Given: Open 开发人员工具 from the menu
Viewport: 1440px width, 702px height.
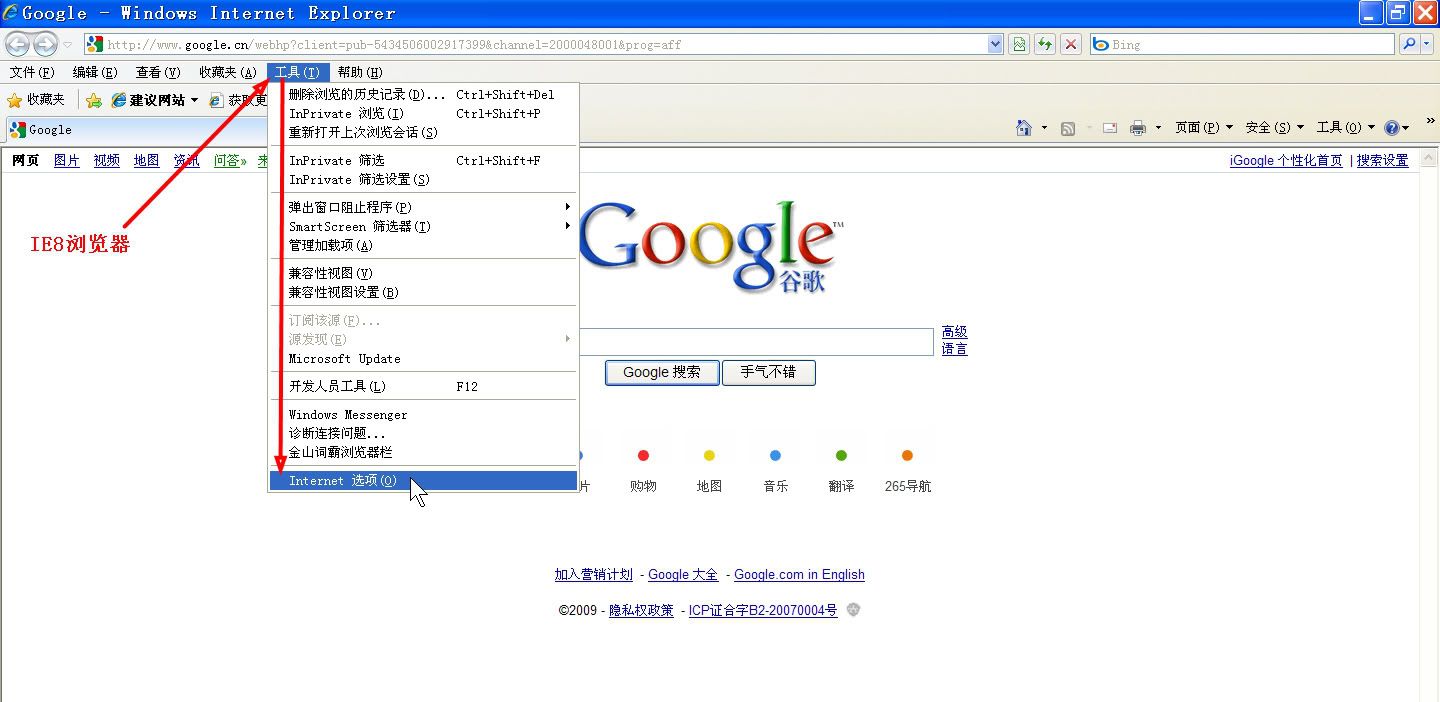Looking at the screenshot, I should click(x=423, y=386).
